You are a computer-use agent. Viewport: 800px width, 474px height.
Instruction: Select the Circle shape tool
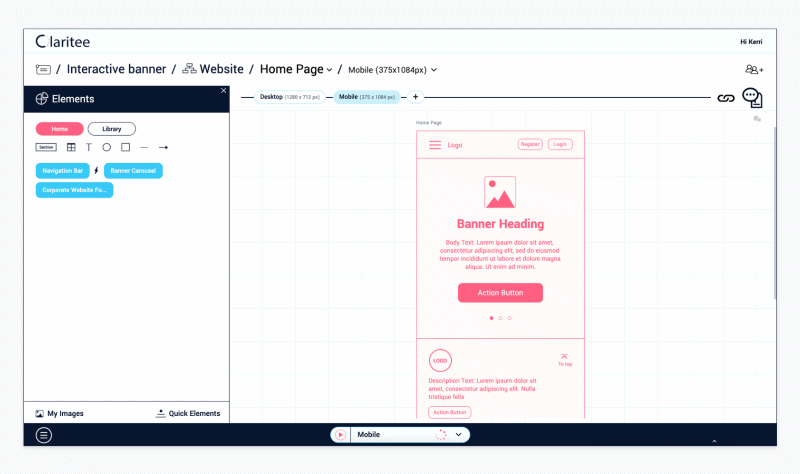pyautogui.click(x=107, y=147)
